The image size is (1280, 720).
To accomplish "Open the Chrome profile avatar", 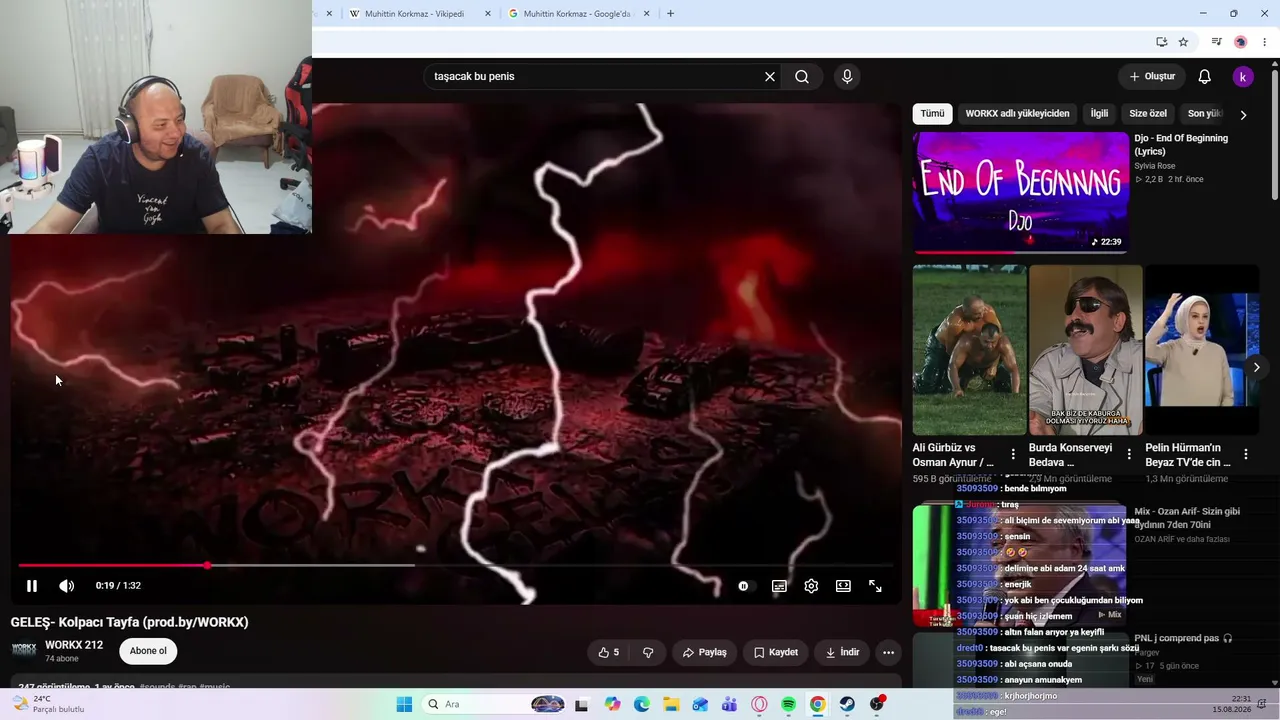I will (x=1241, y=42).
